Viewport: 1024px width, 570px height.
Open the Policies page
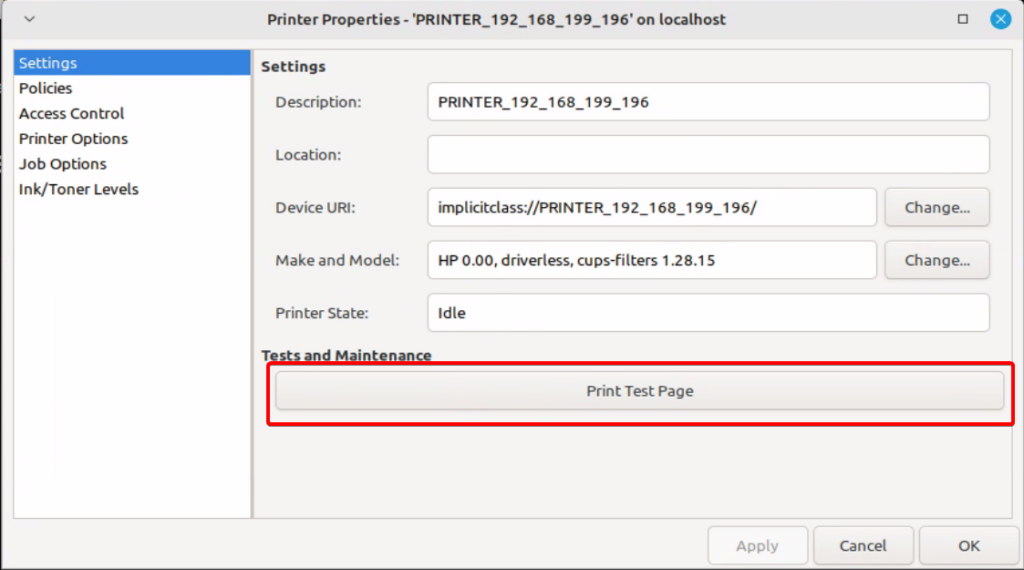tap(46, 88)
